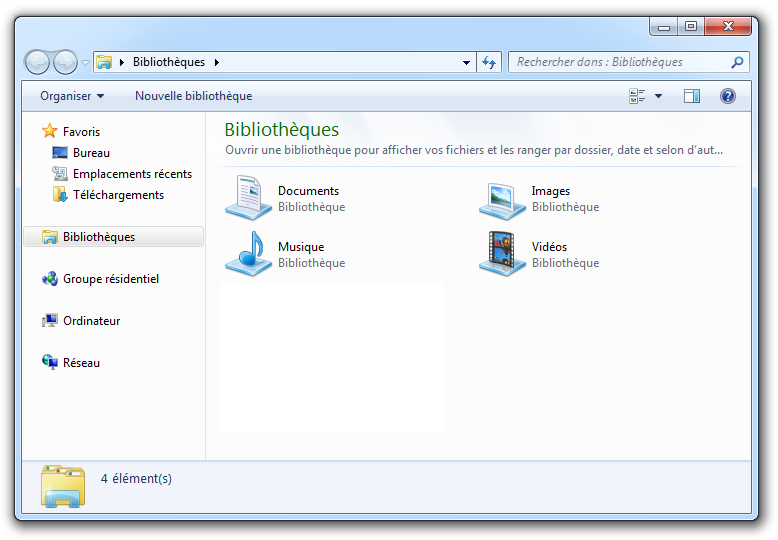The width and height of the screenshot is (778, 540).
Task: Refresh the Bibliothèques view
Action: pyautogui.click(x=489, y=63)
